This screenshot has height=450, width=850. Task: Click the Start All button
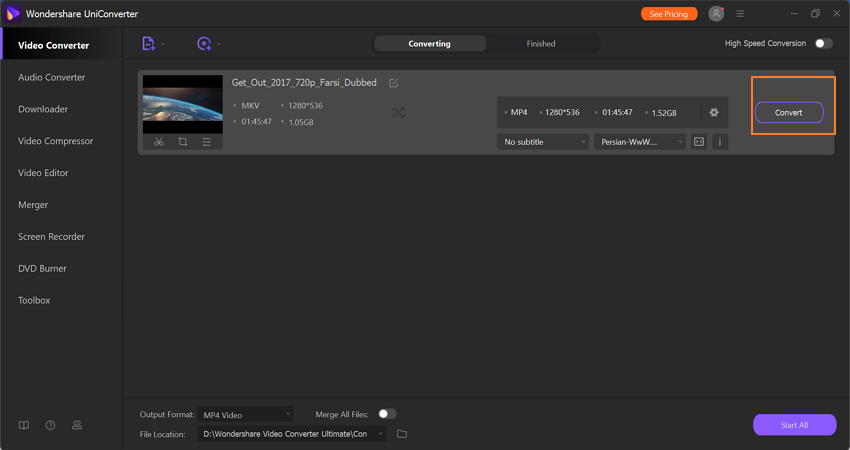(794, 425)
